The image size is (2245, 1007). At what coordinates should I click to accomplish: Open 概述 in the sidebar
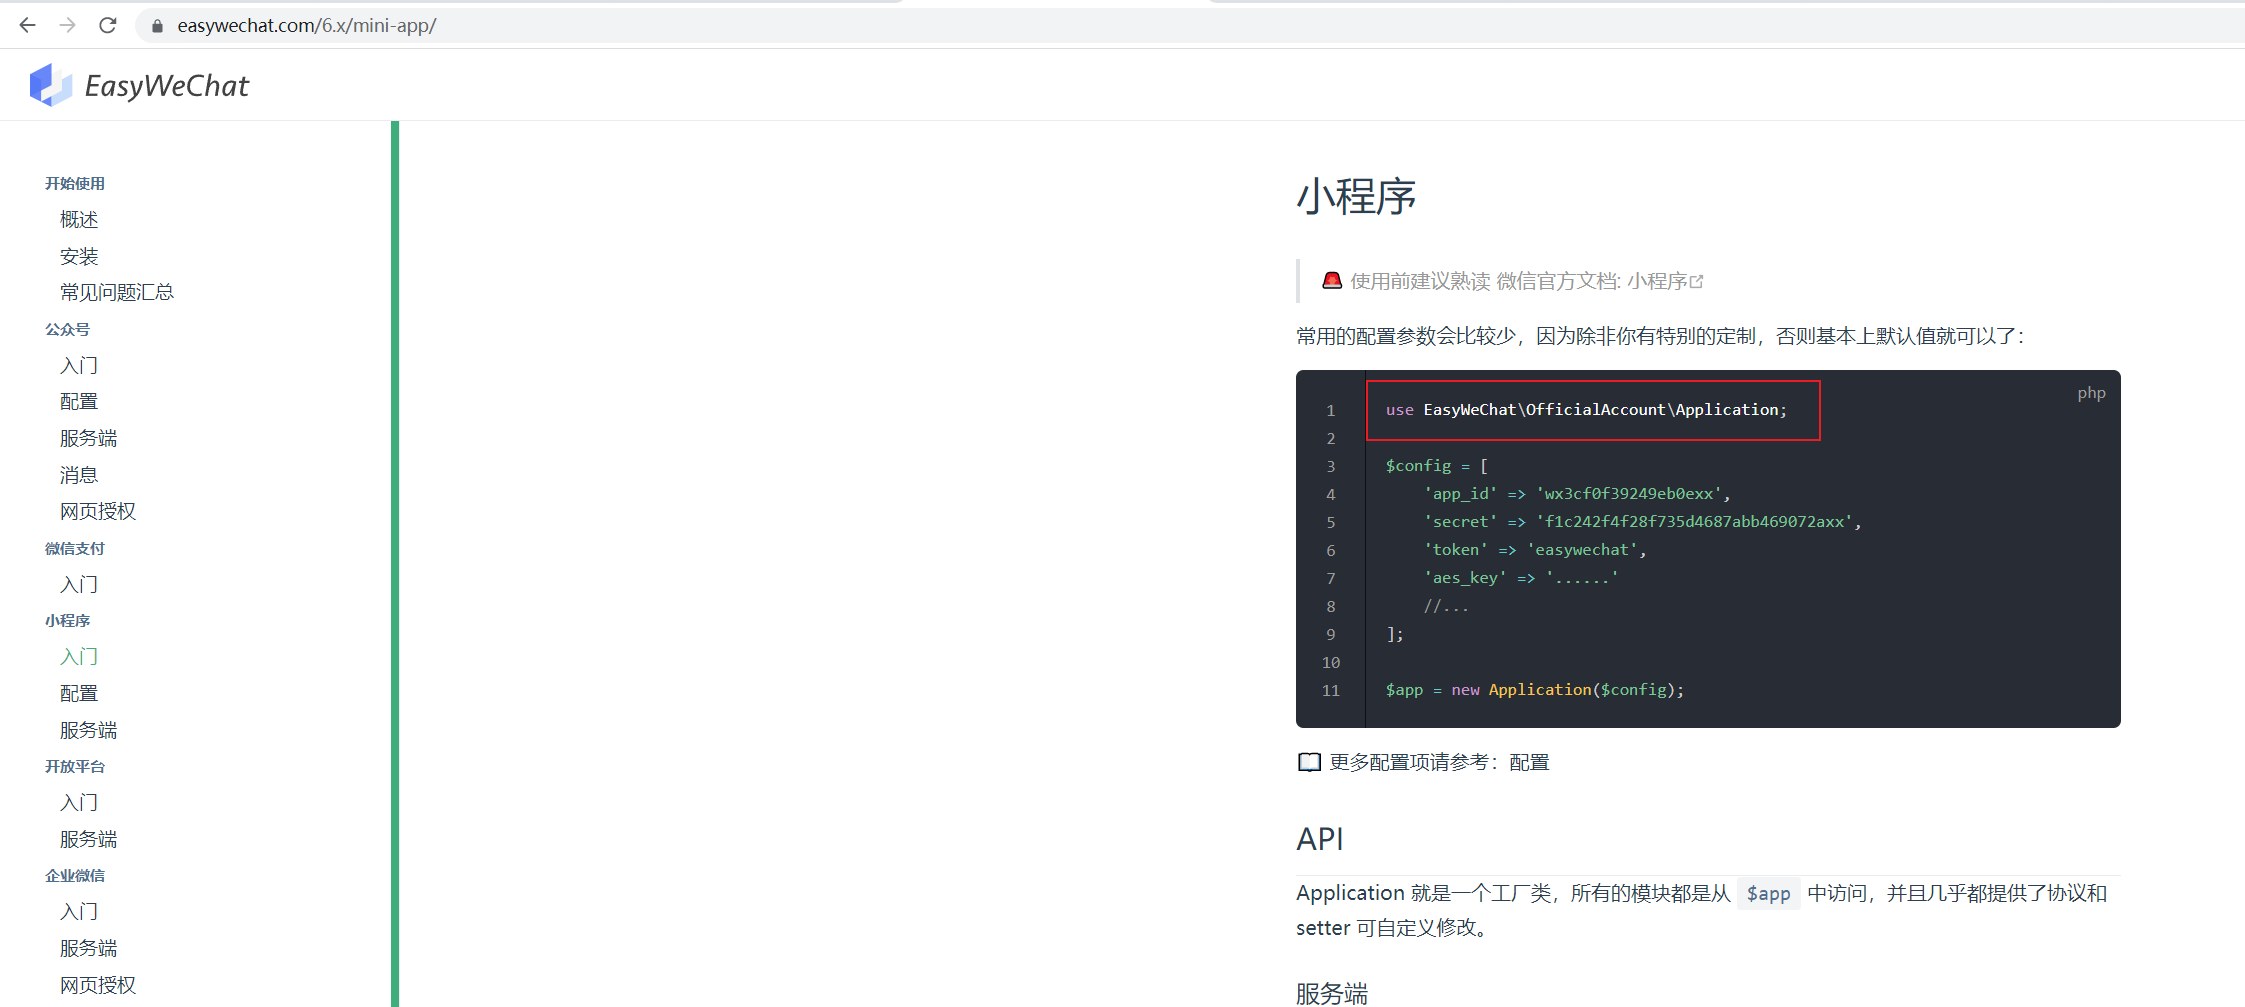tap(79, 219)
